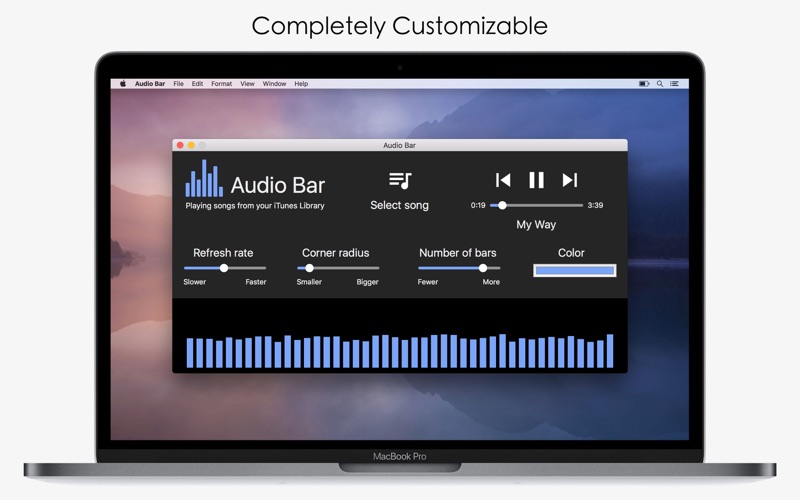The image size is (800, 500).
Task: Click the 'Bigger' corner radius label
Action: click(x=367, y=282)
